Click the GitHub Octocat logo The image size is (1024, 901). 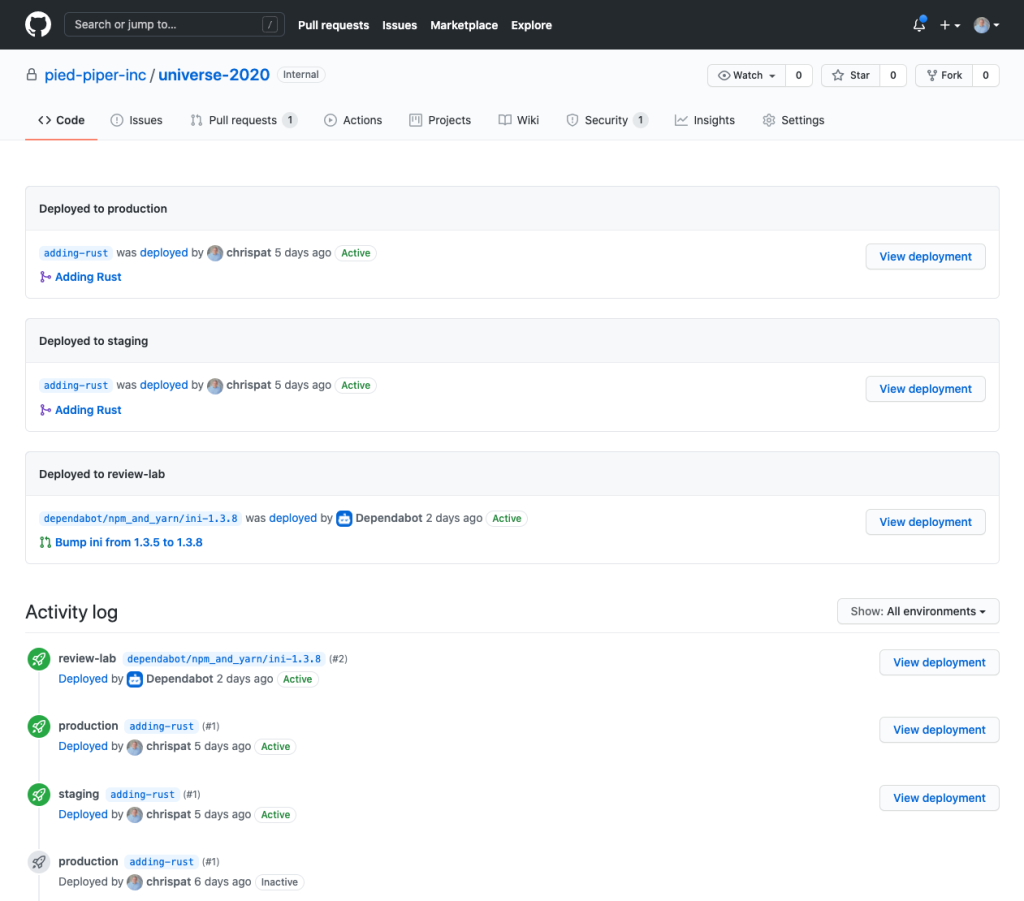click(38, 25)
